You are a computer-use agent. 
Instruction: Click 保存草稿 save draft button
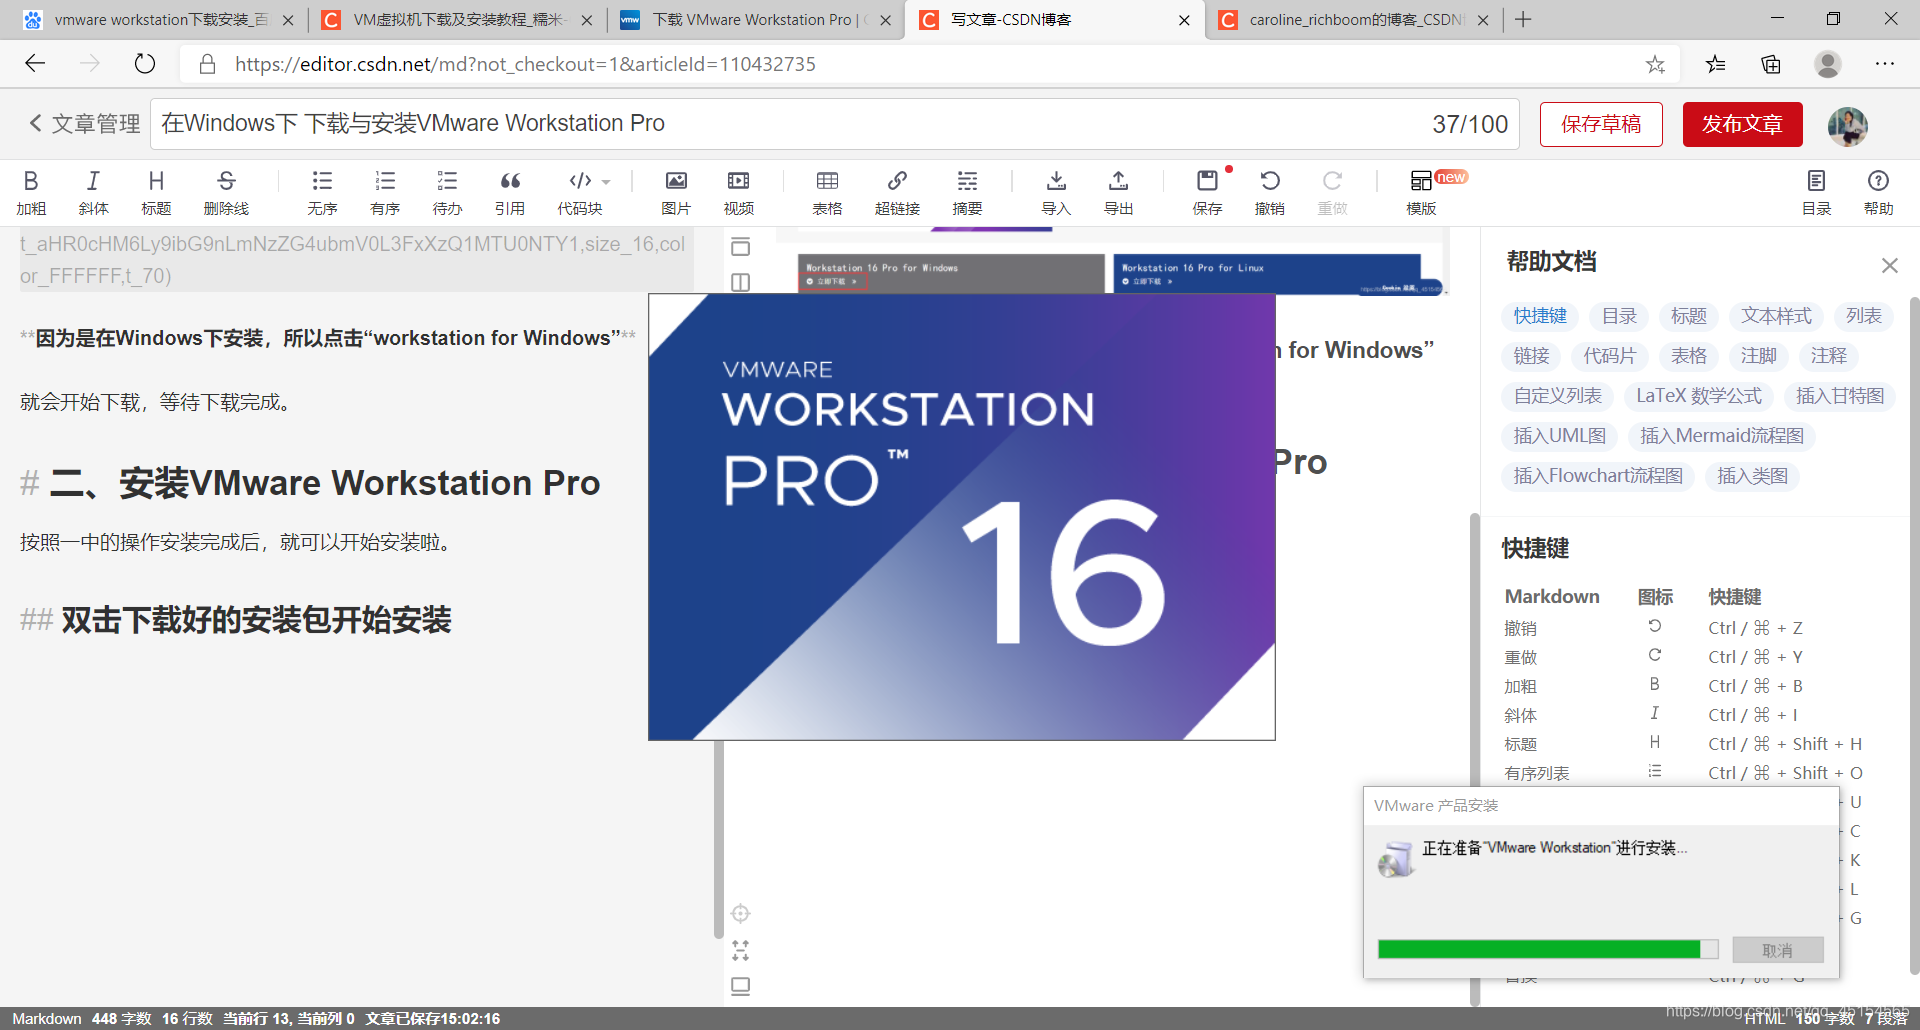(1601, 124)
